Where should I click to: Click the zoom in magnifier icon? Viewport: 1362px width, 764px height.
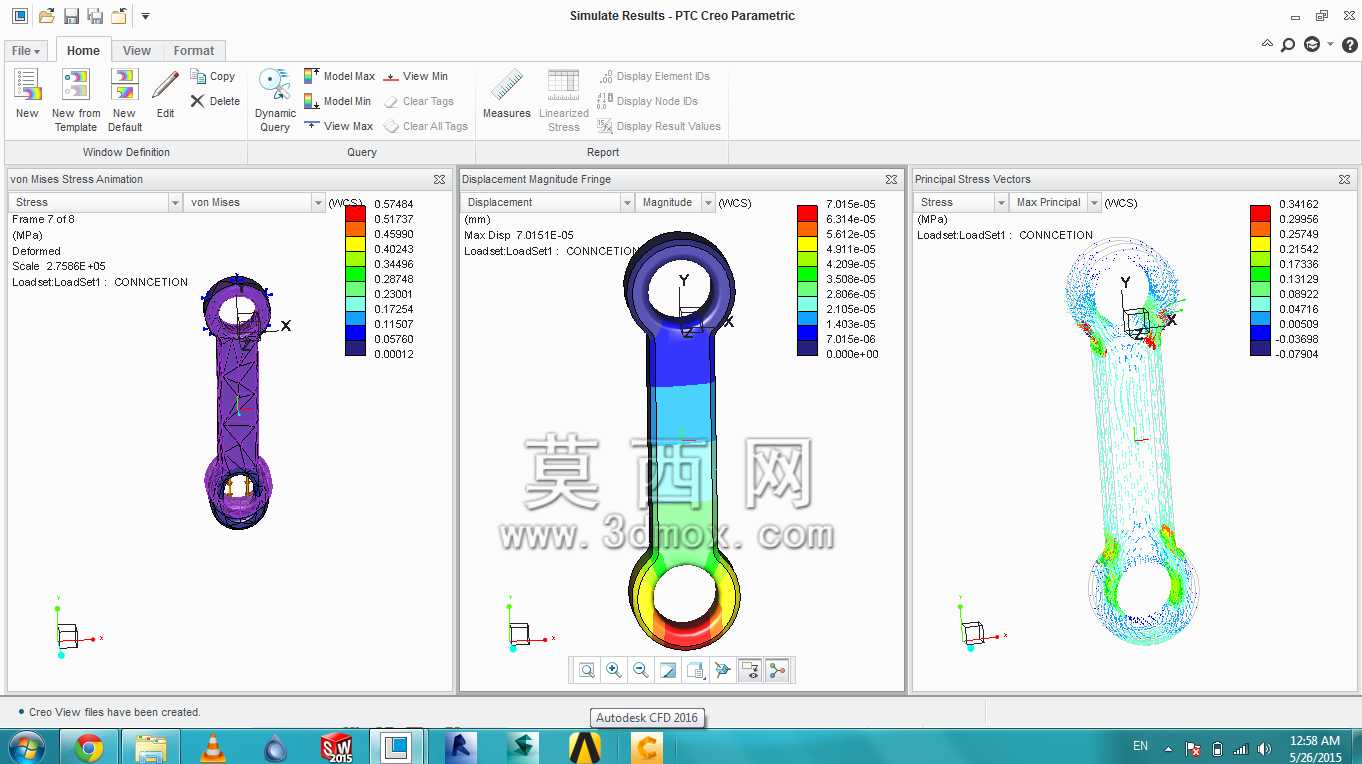pyautogui.click(x=614, y=670)
